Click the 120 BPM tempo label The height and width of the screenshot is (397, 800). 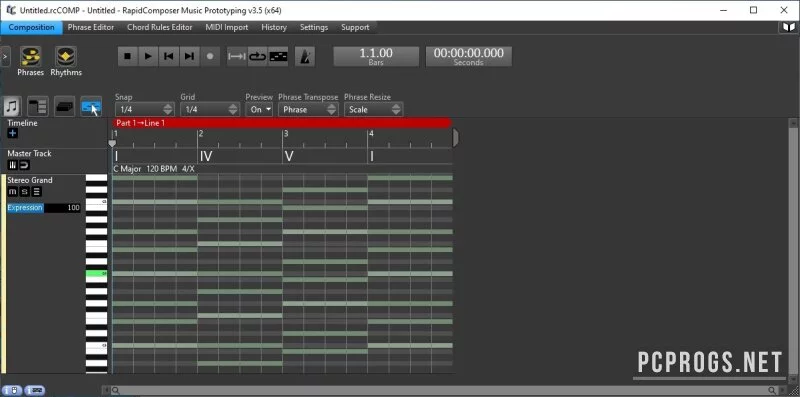[161, 169]
